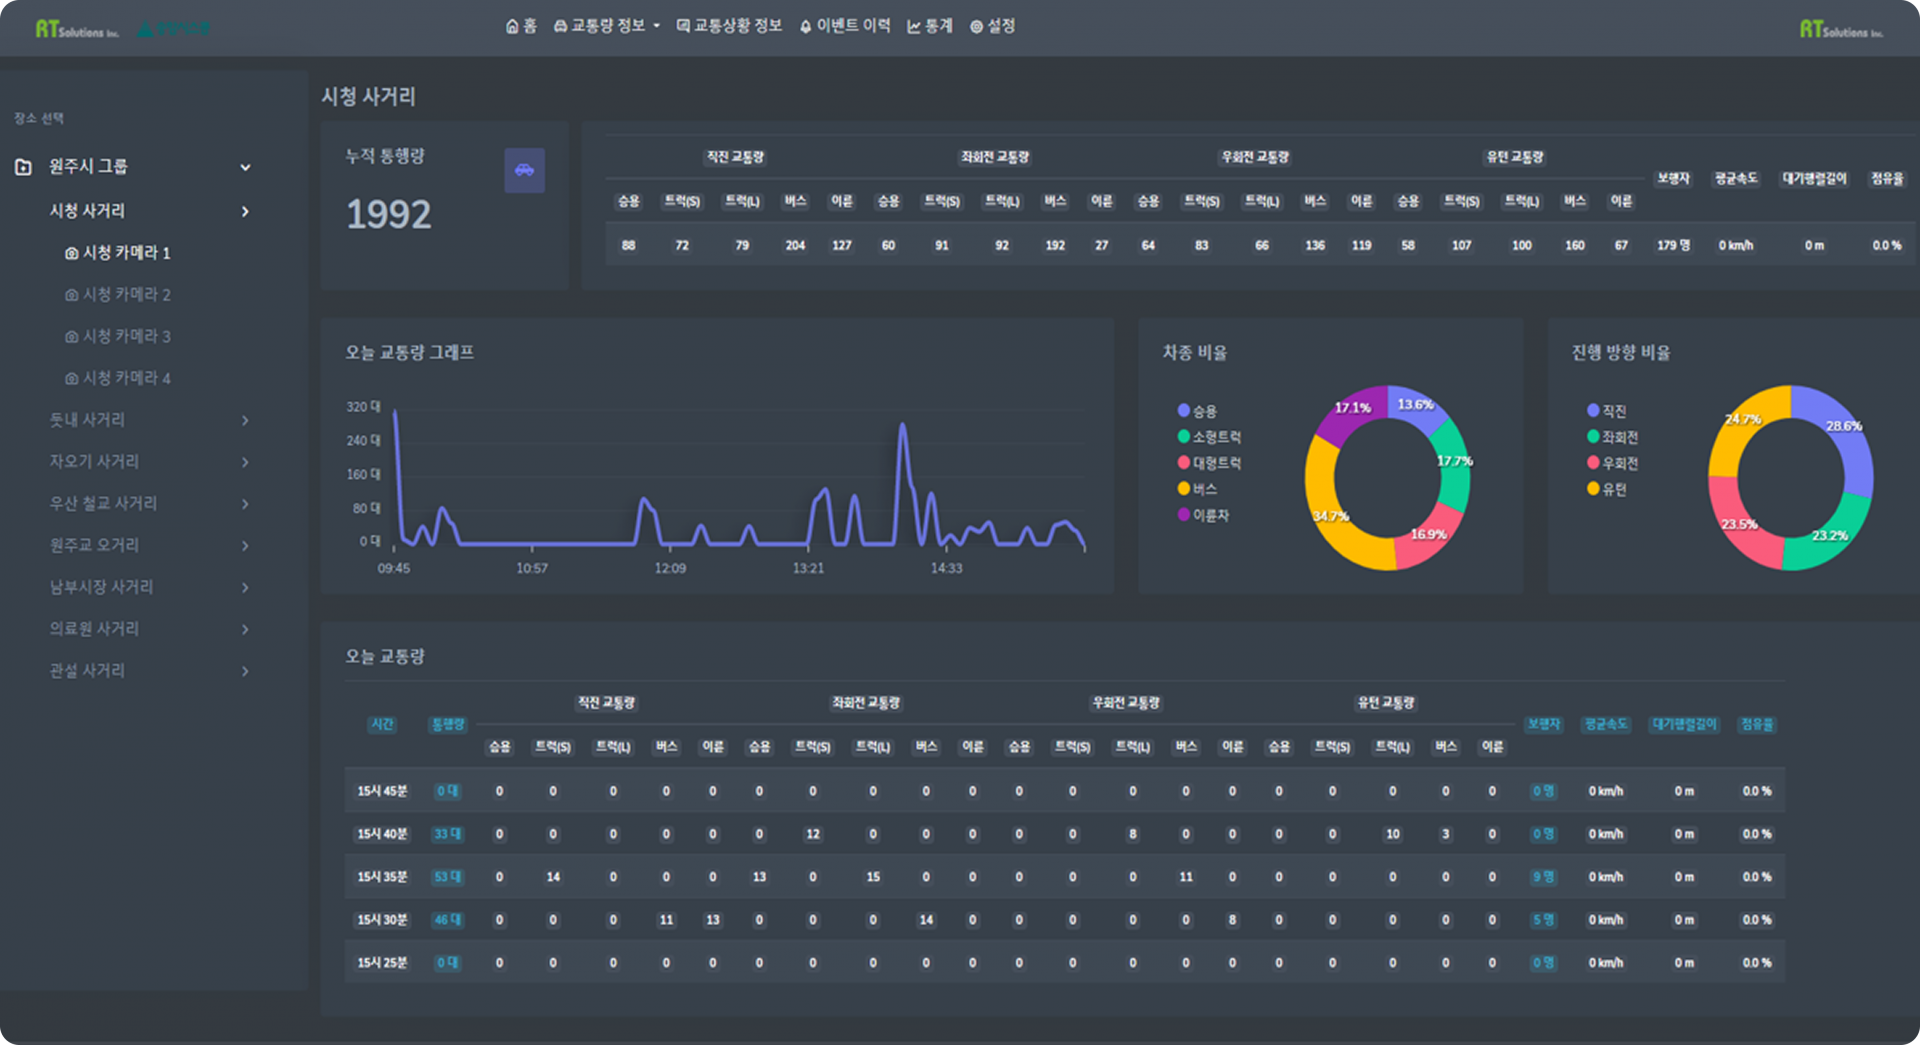Expand the 둔내 사거리 intersection chevron
Image resolution: width=1920 pixels, height=1045 pixels.
pos(245,421)
